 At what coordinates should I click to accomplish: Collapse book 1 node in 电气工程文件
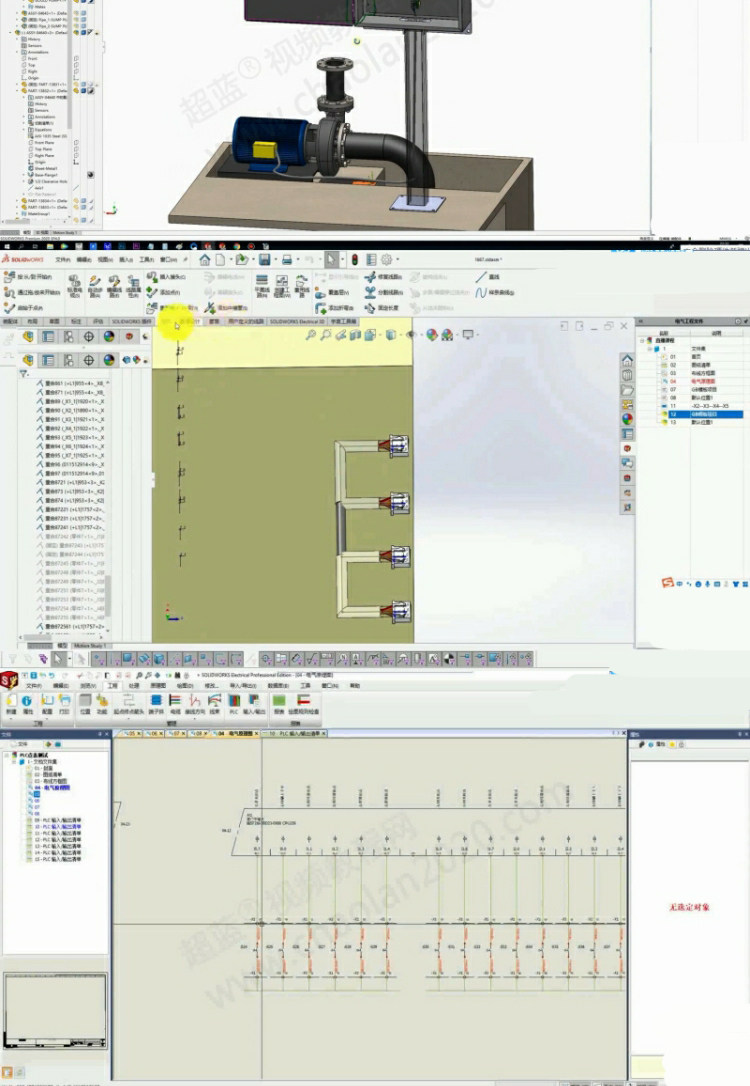tap(649, 349)
